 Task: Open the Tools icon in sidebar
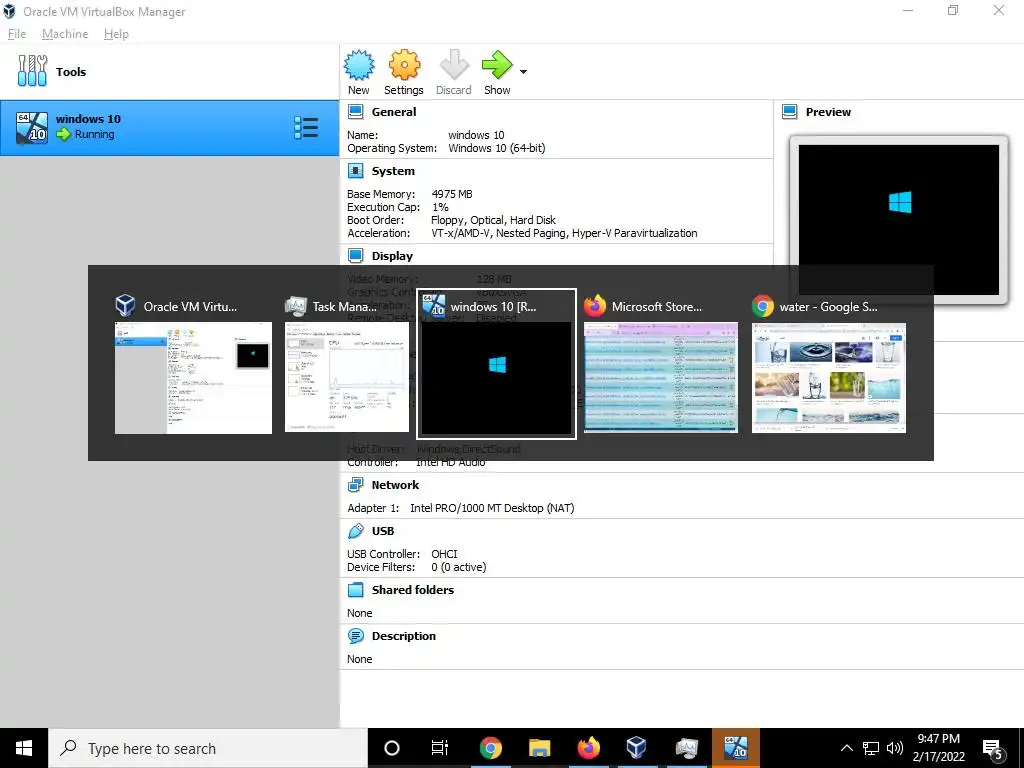pos(32,71)
